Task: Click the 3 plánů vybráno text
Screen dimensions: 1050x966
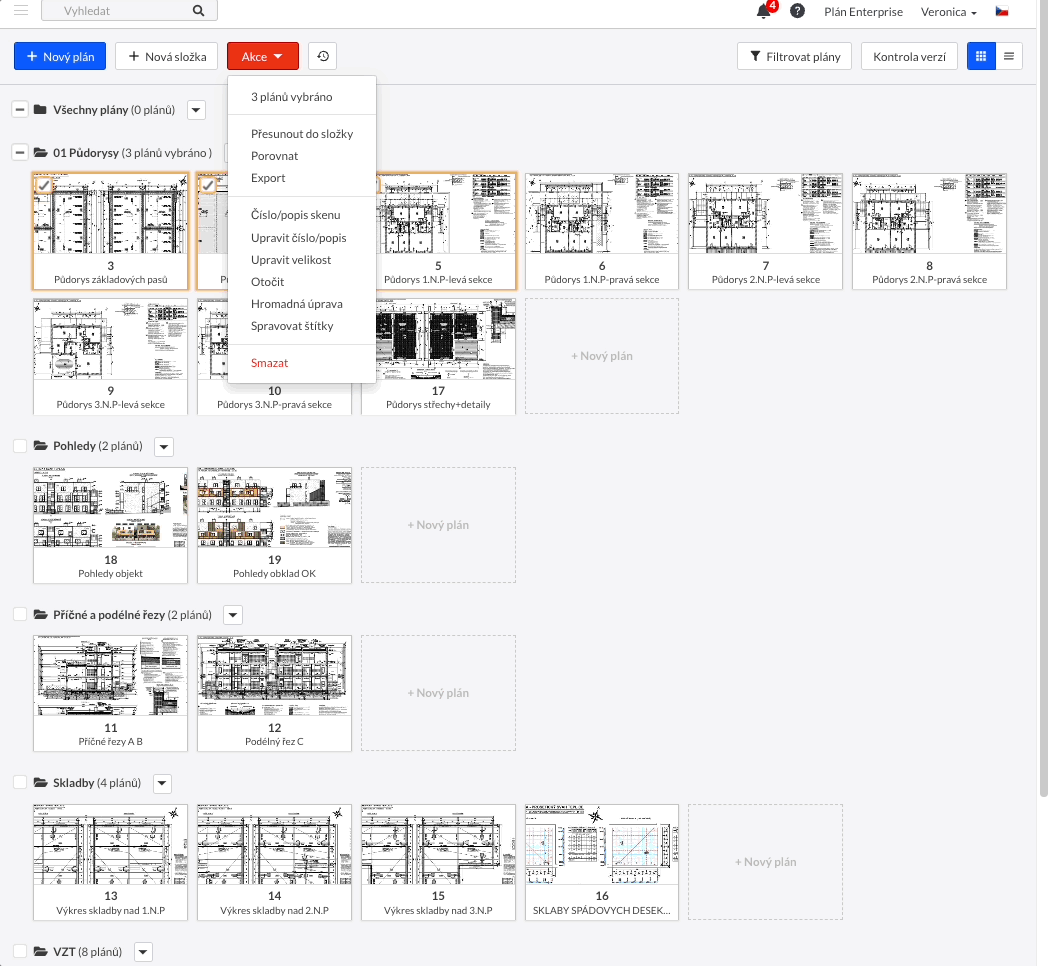Action: pyautogui.click(x=291, y=97)
